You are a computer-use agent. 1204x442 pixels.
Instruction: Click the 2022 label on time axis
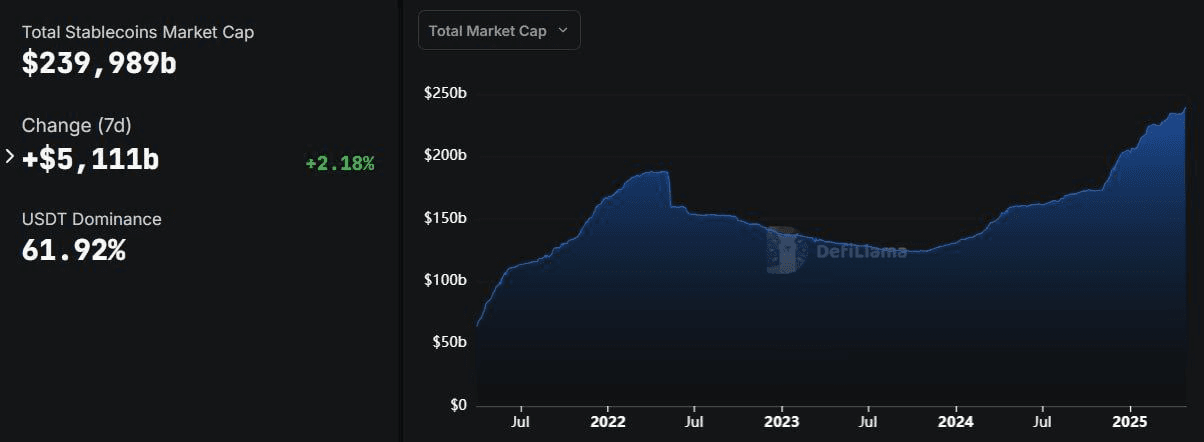608,422
